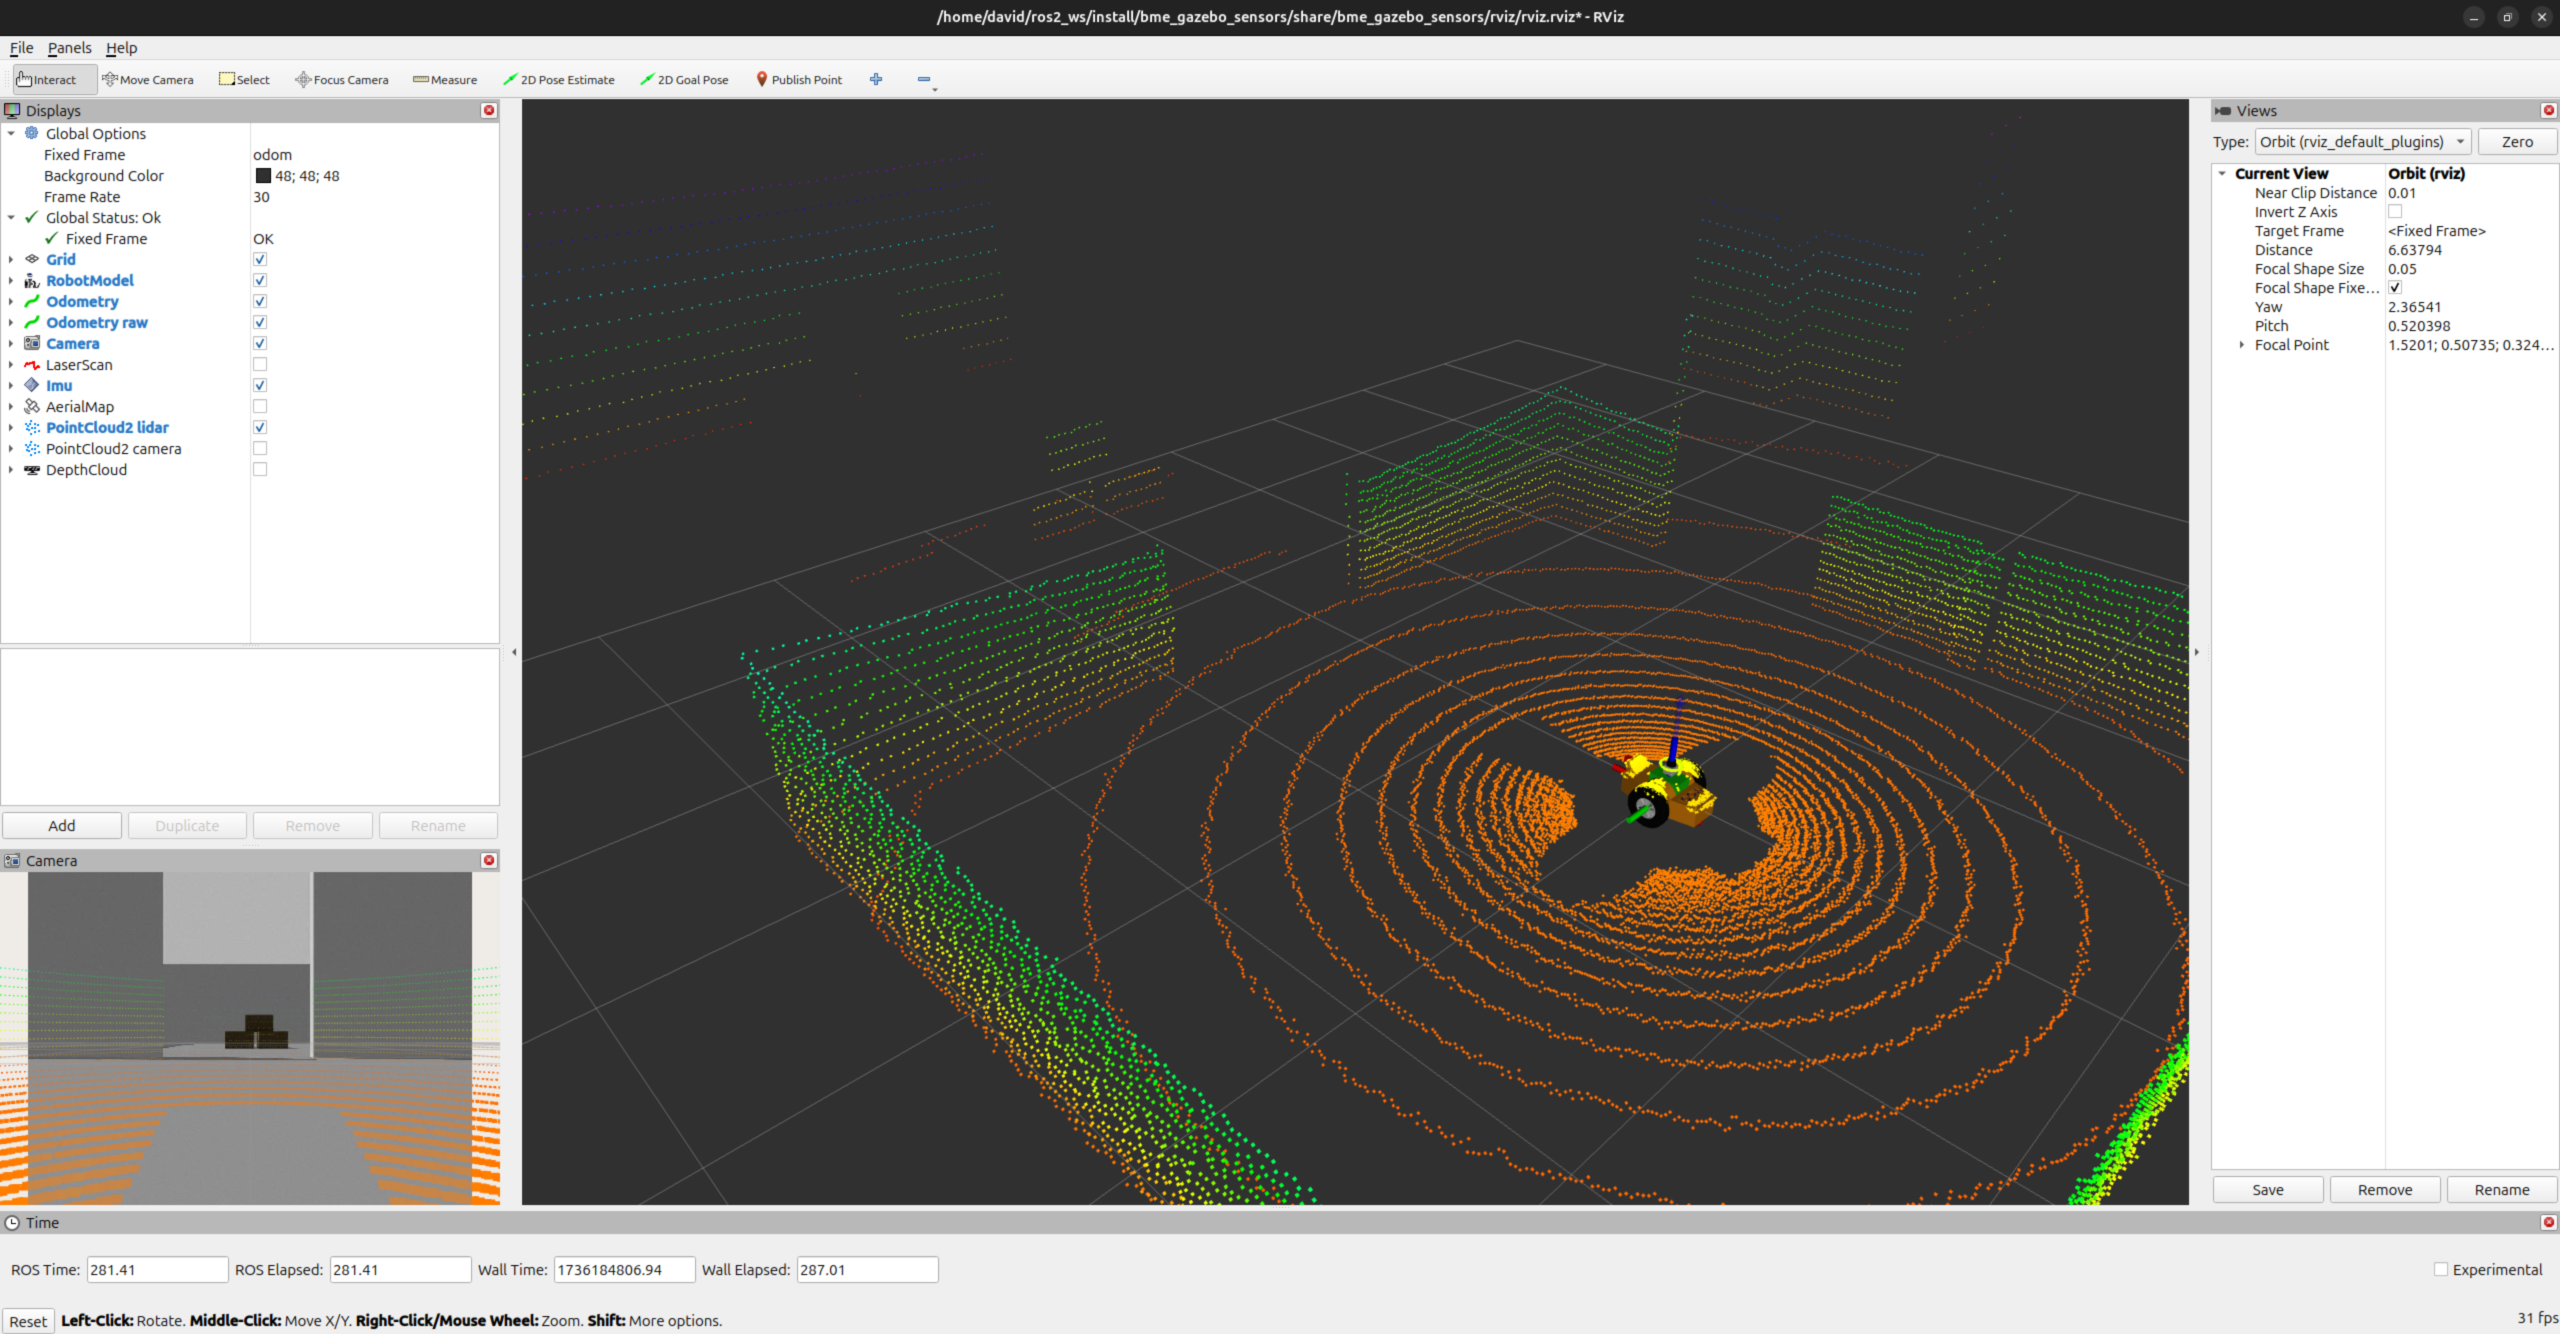2560x1334 pixels.
Task: Expand the RobotModel tree item
Action: (x=11, y=281)
